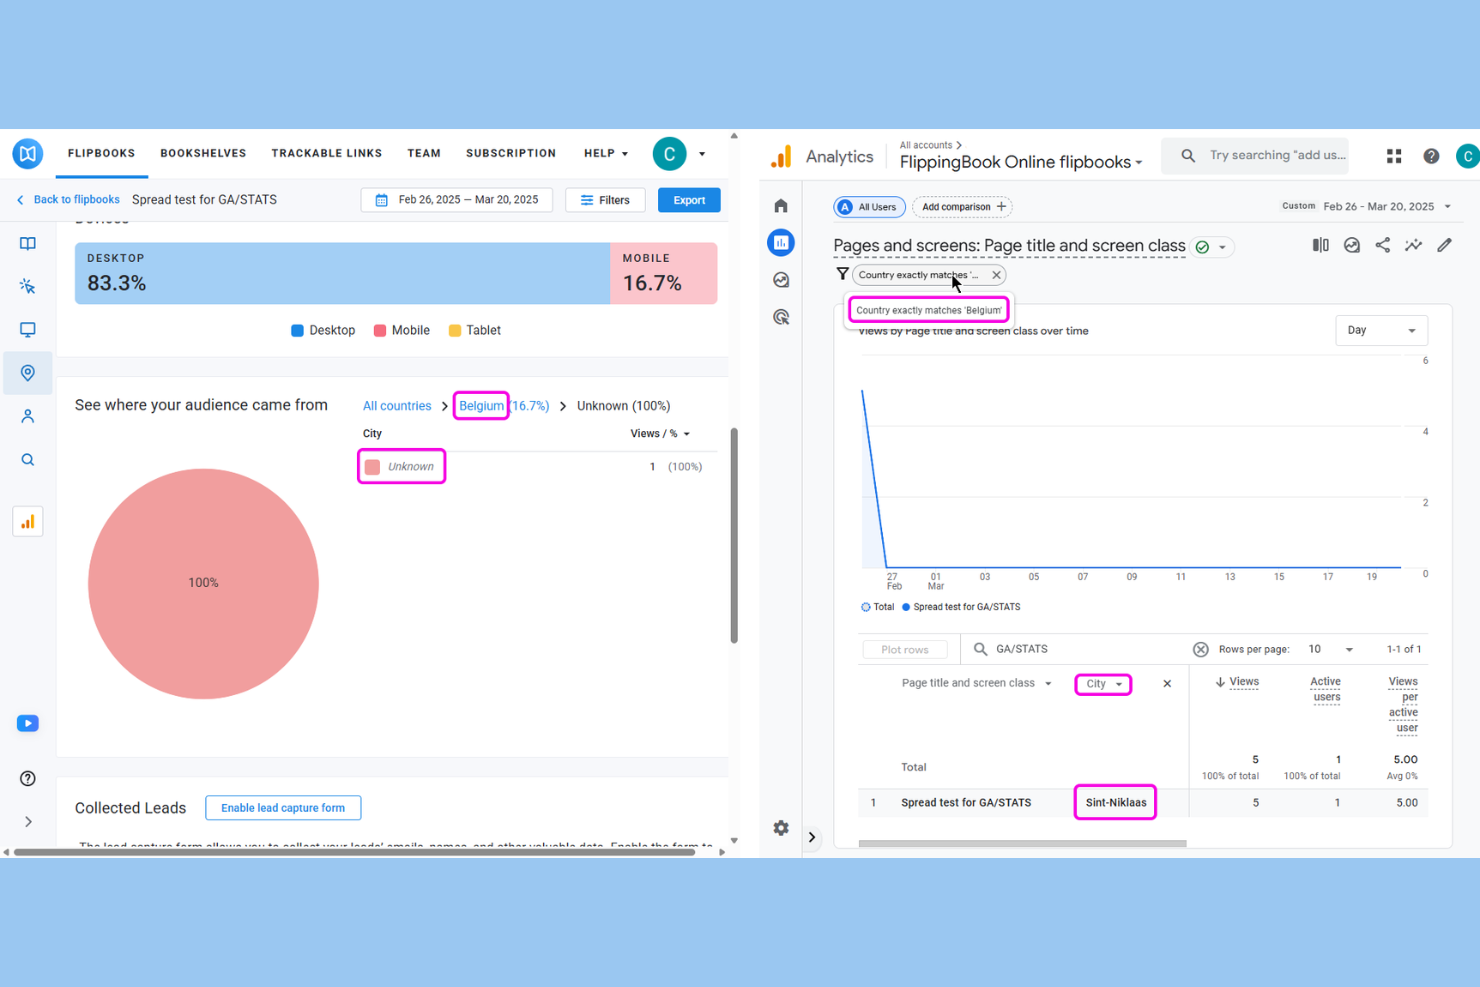Open the TRACKABLE LINKS tab

point(327,153)
